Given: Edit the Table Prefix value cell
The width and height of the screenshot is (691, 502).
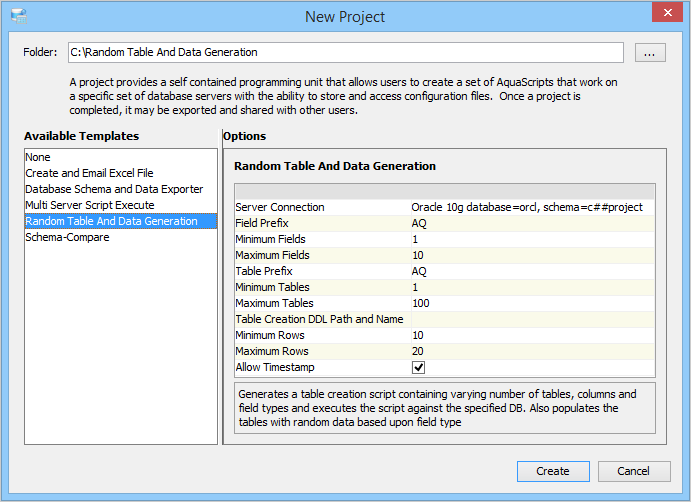Looking at the screenshot, I should click(531, 271).
